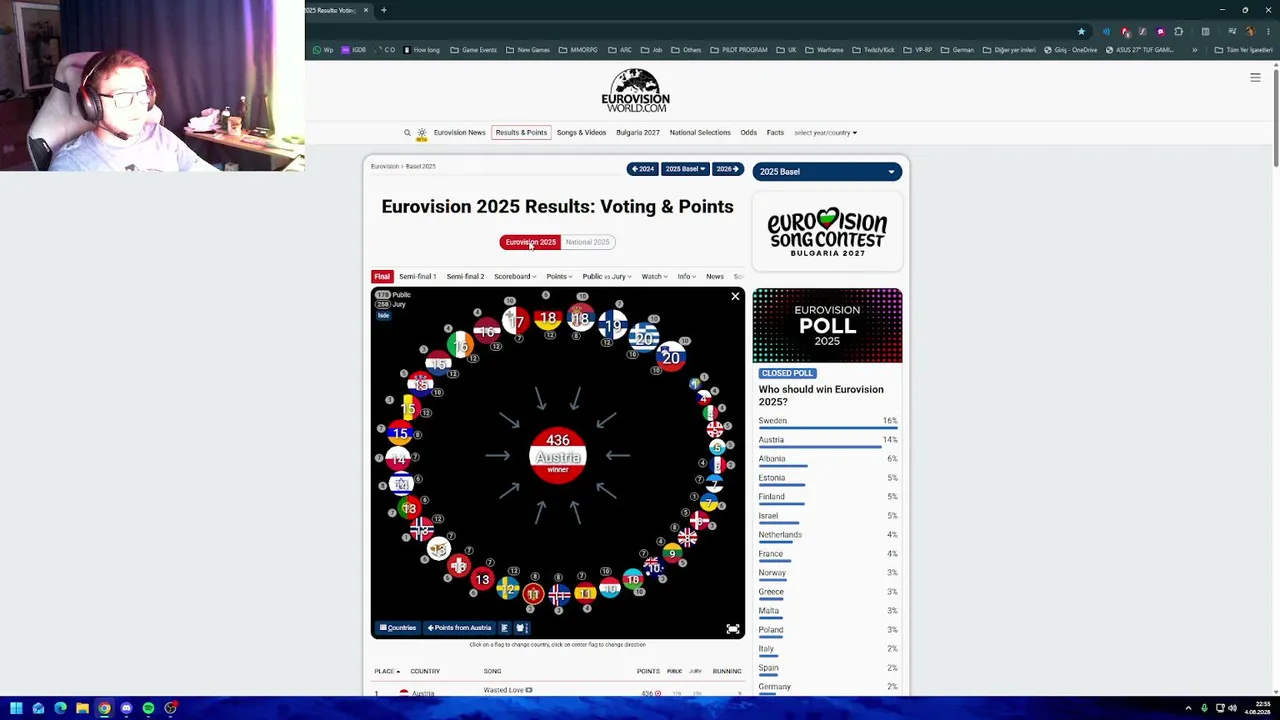Viewport: 1280px width, 720px height.
Task: Toggle the light/dark theme sun icon
Action: 421,133
